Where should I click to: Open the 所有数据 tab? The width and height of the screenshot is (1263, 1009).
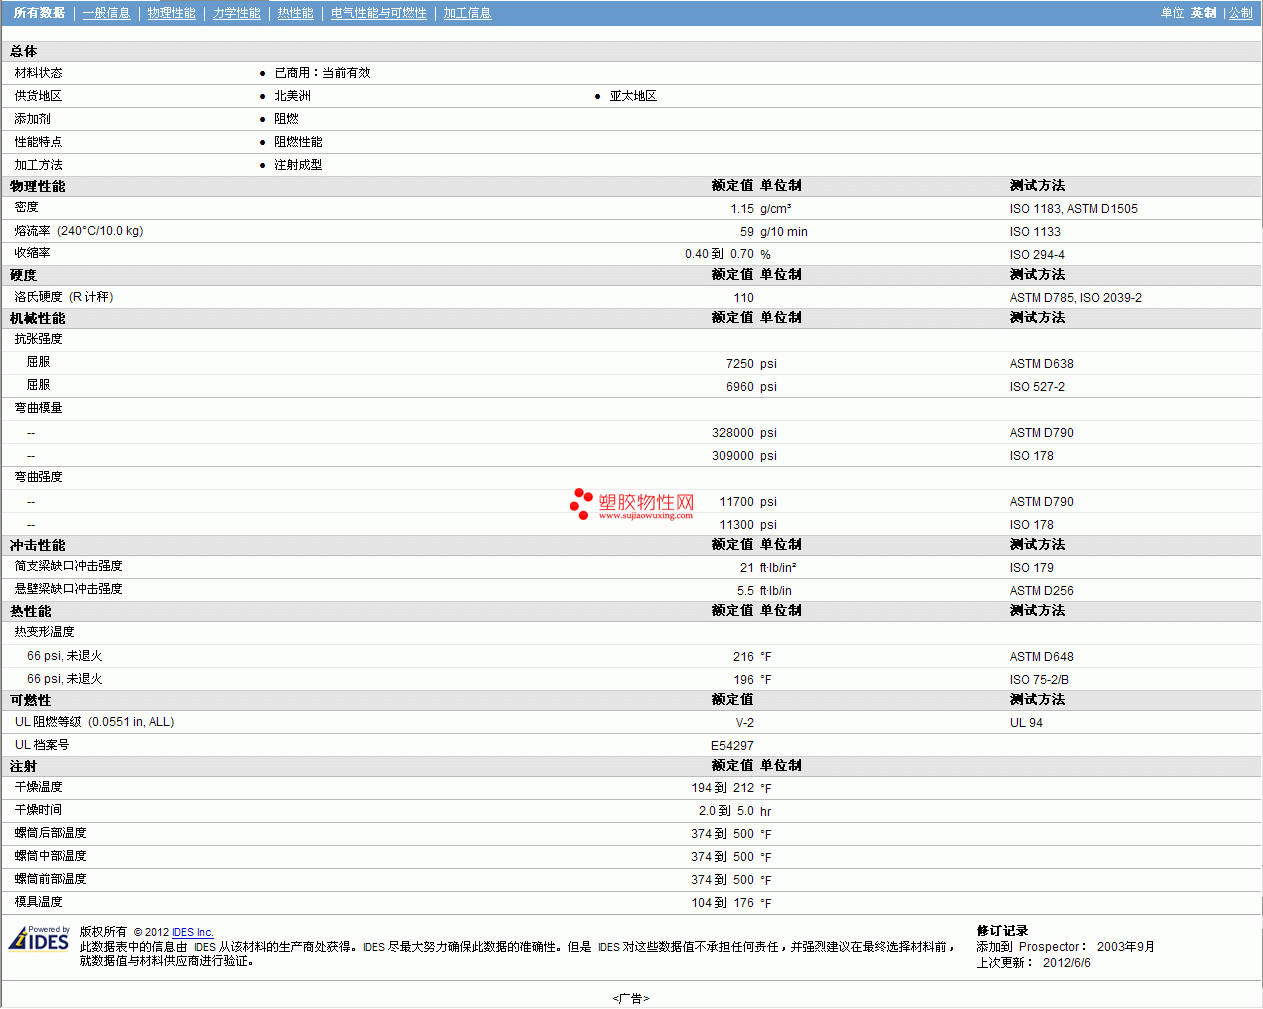(39, 13)
